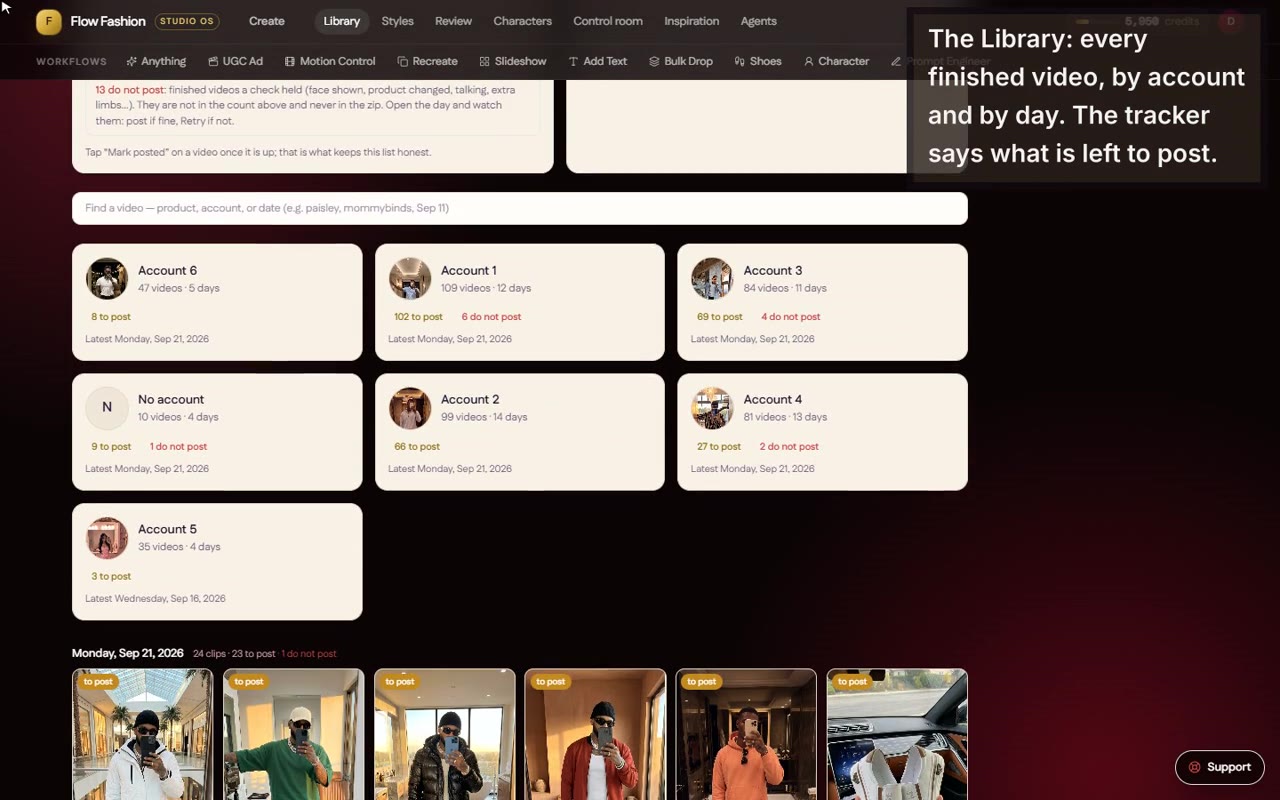Click the Account 4 avatar
This screenshot has width=1280, height=800.
(x=712, y=408)
